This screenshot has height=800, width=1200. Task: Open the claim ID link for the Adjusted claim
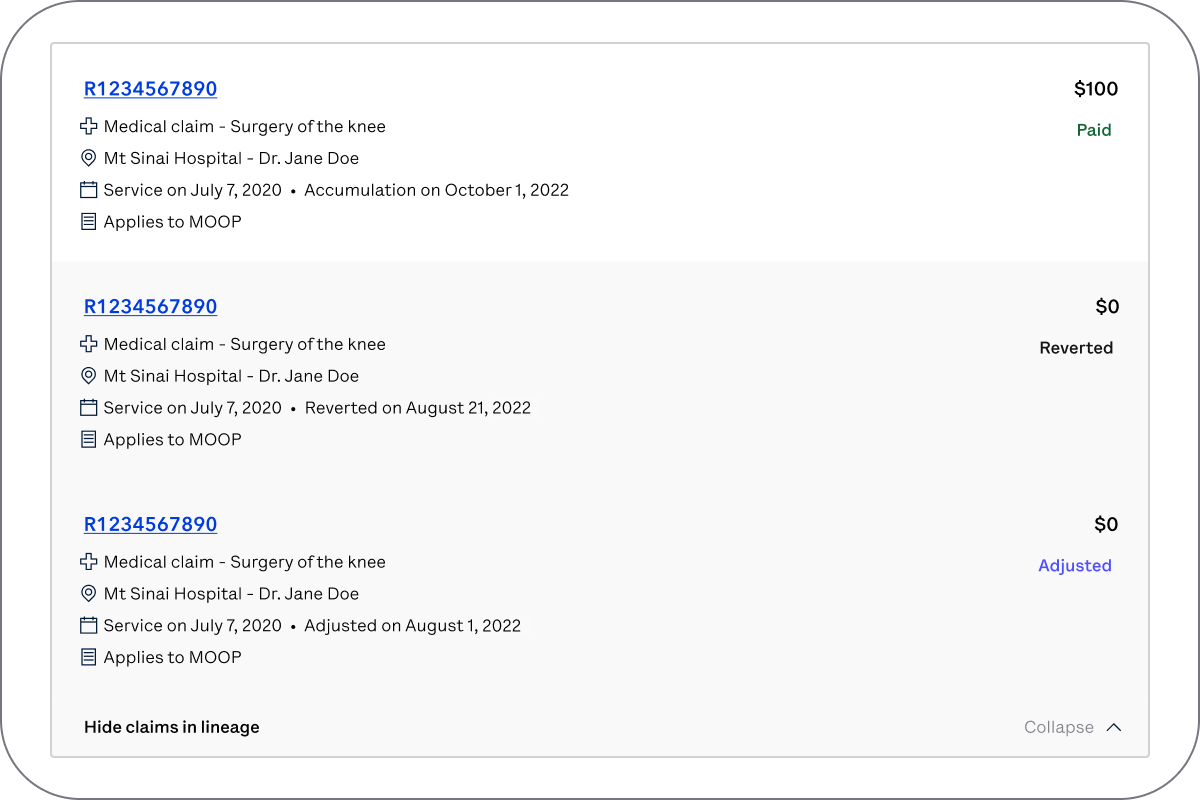click(x=150, y=525)
